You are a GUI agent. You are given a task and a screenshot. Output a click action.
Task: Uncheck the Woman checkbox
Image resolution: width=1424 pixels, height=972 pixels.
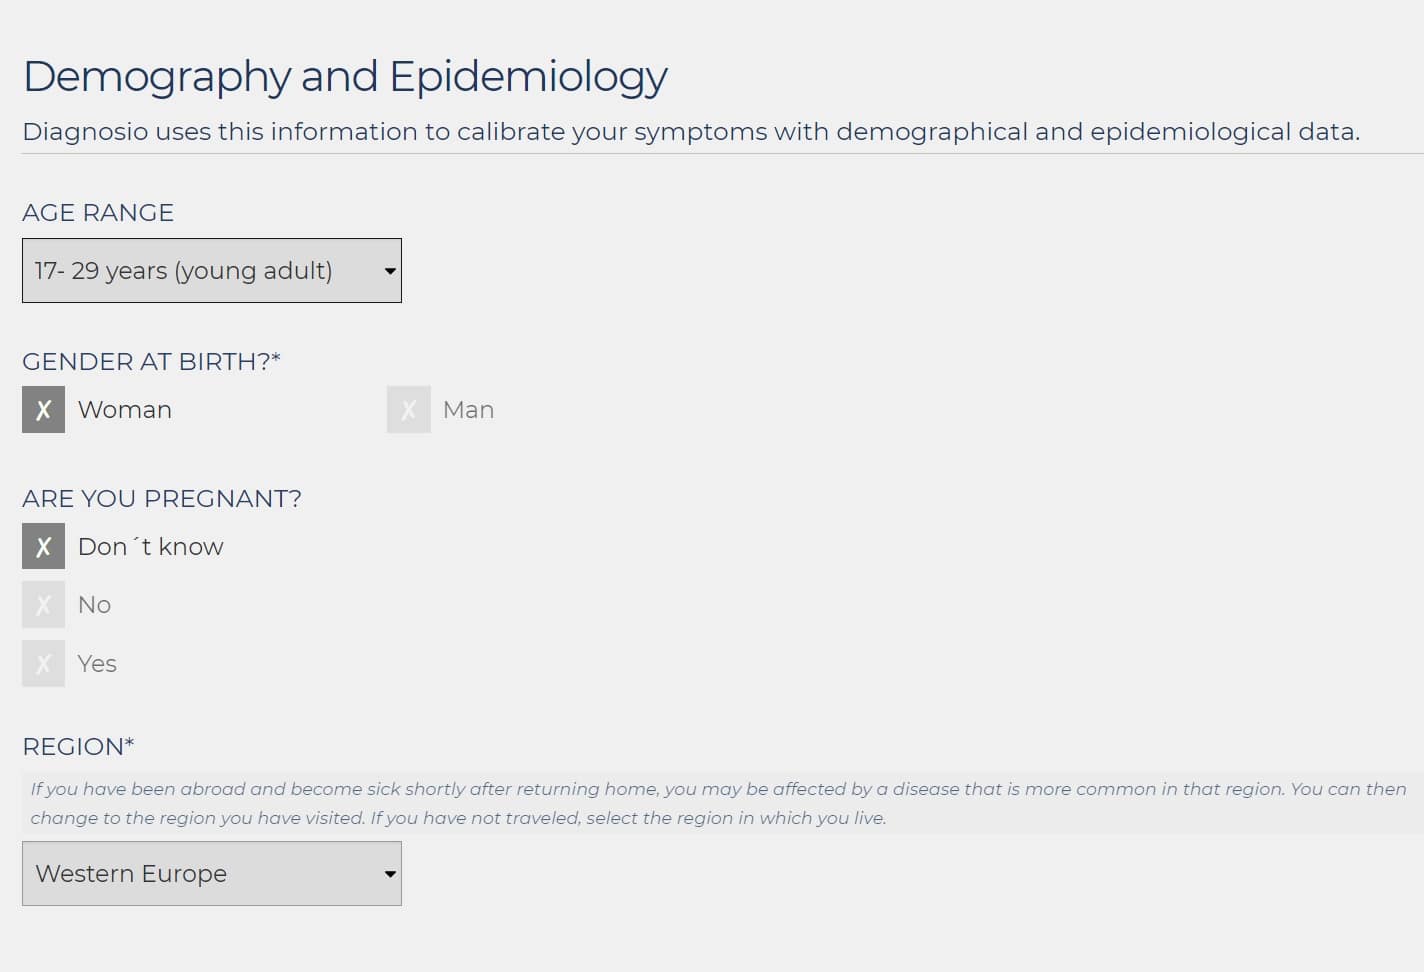click(43, 410)
